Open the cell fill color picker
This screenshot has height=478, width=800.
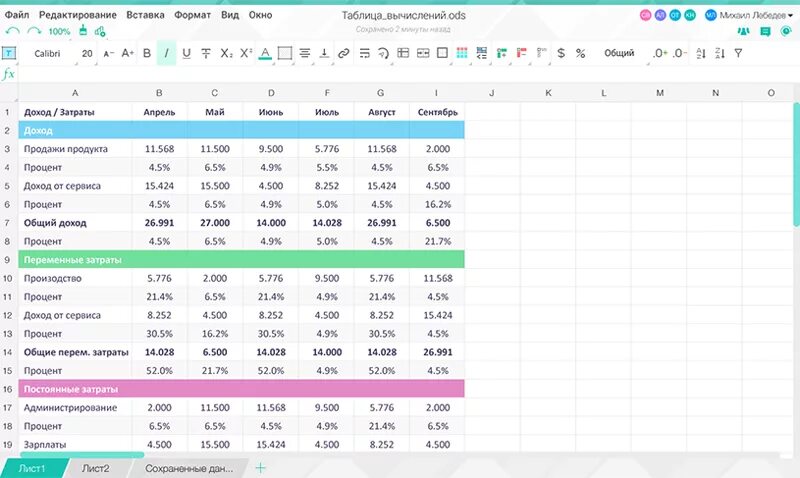point(285,53)
